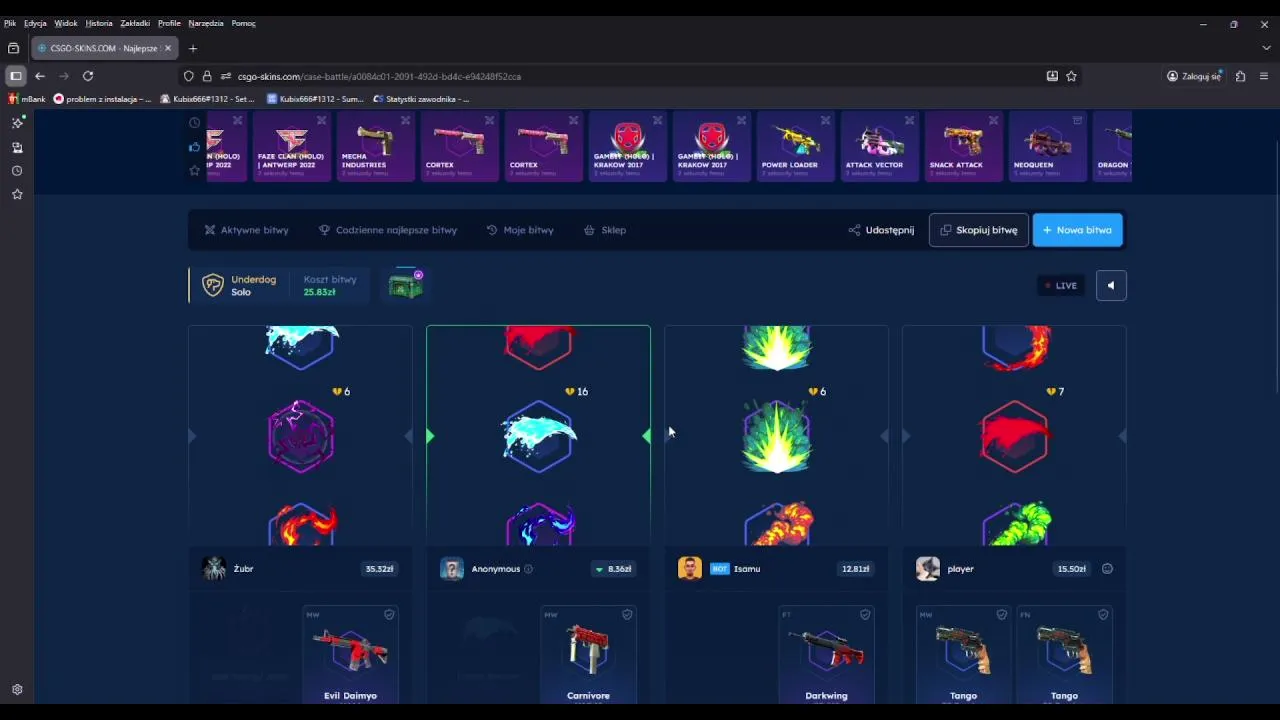Click the green case icon next to Koszt bitwy
Screen dimensions: 1280x720
pyautogui.click(x=406, y=285)
